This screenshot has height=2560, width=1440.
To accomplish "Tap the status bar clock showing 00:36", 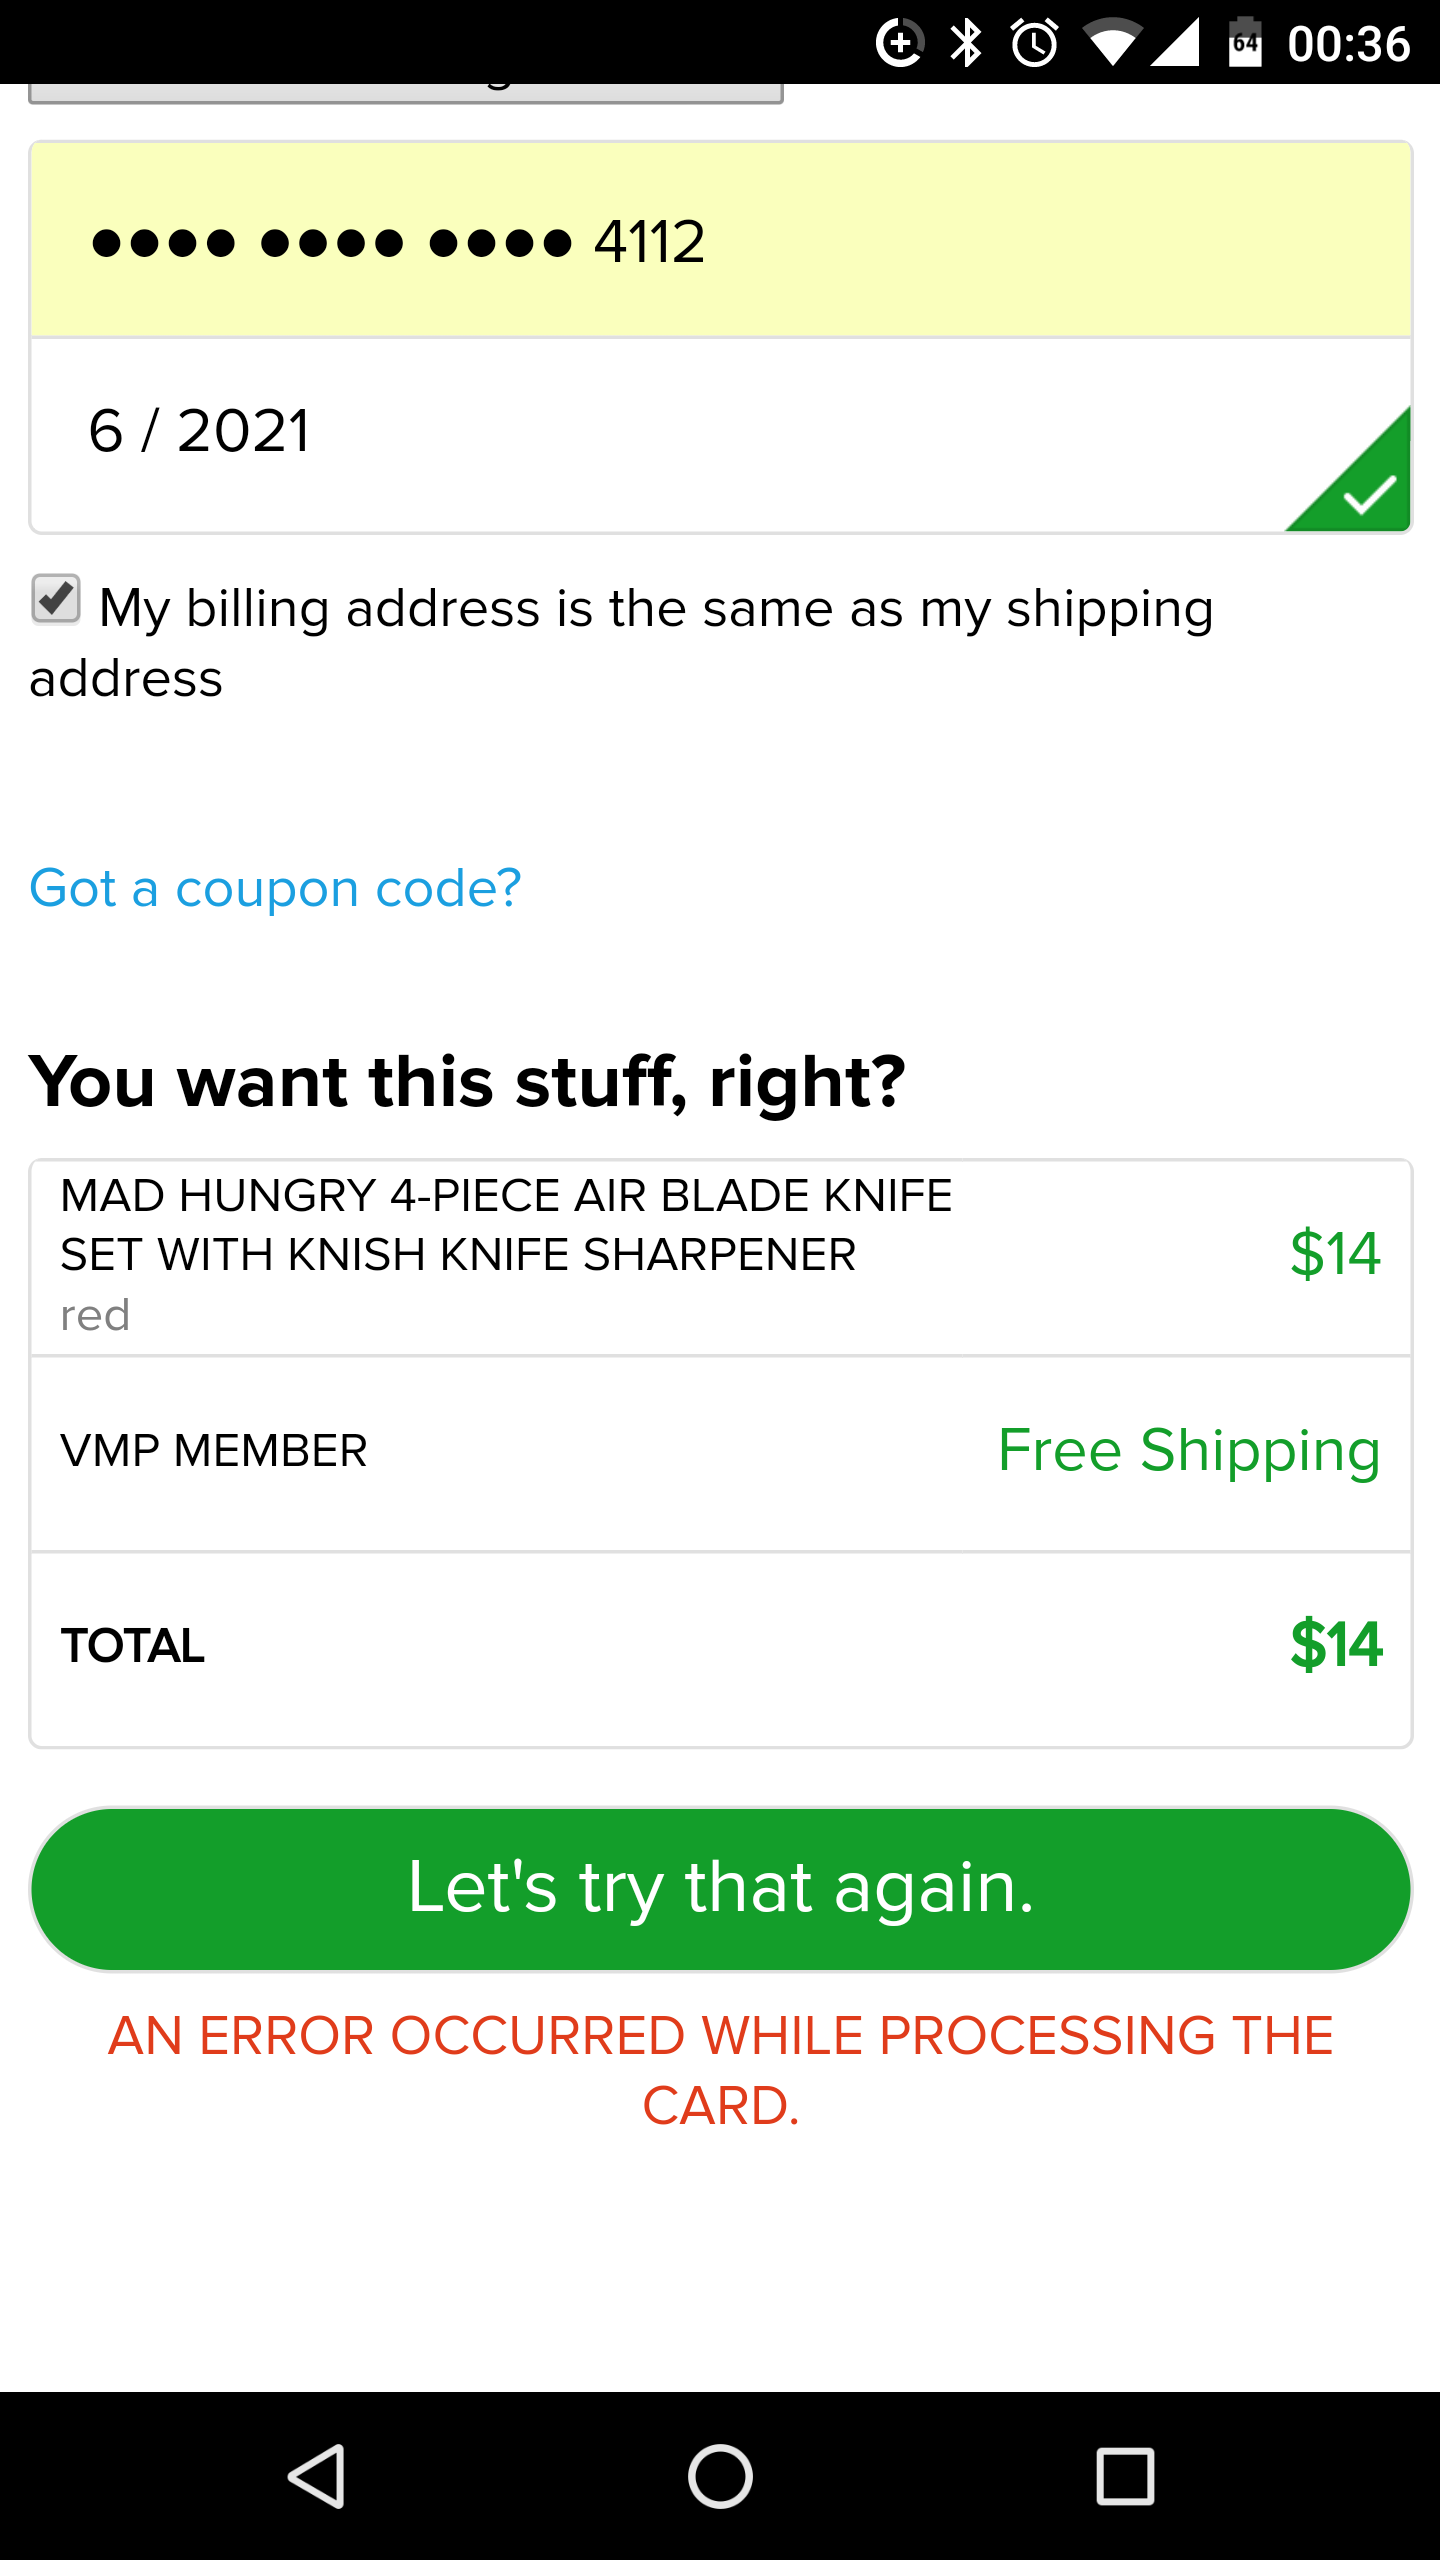I will (1348, 43).
